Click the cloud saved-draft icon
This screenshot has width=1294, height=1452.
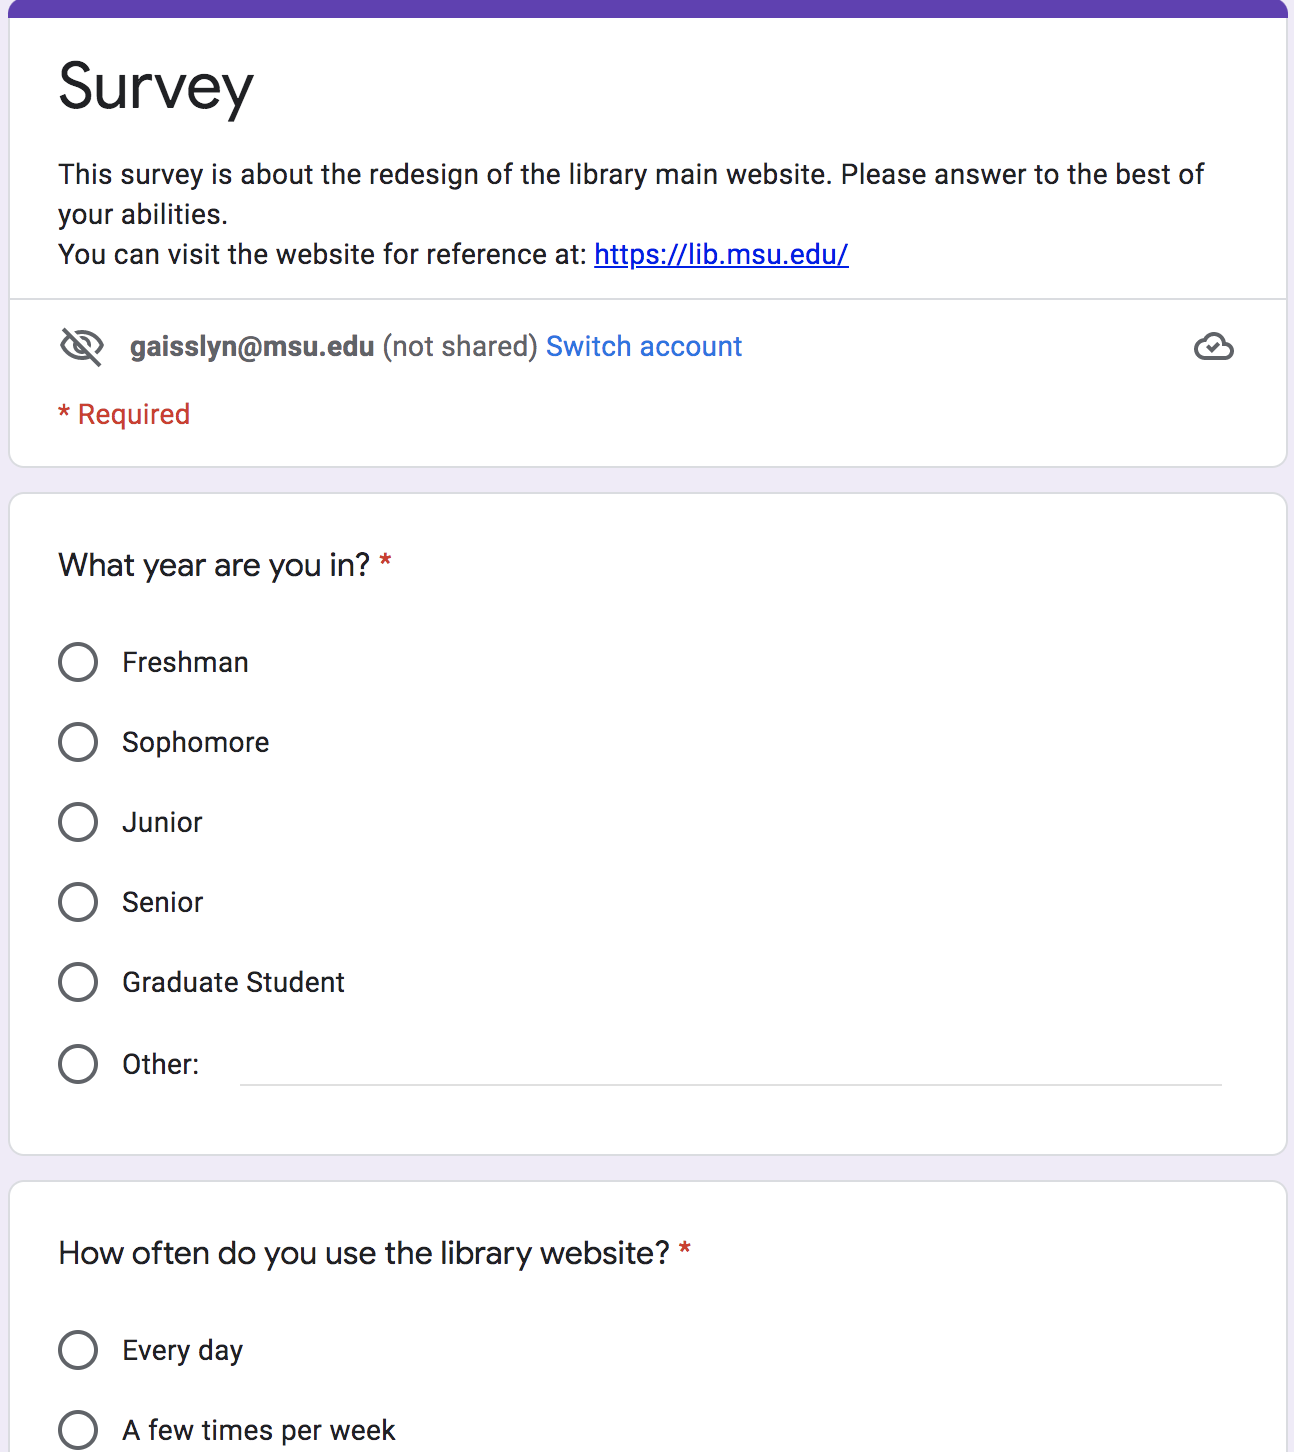point(1213,347)
